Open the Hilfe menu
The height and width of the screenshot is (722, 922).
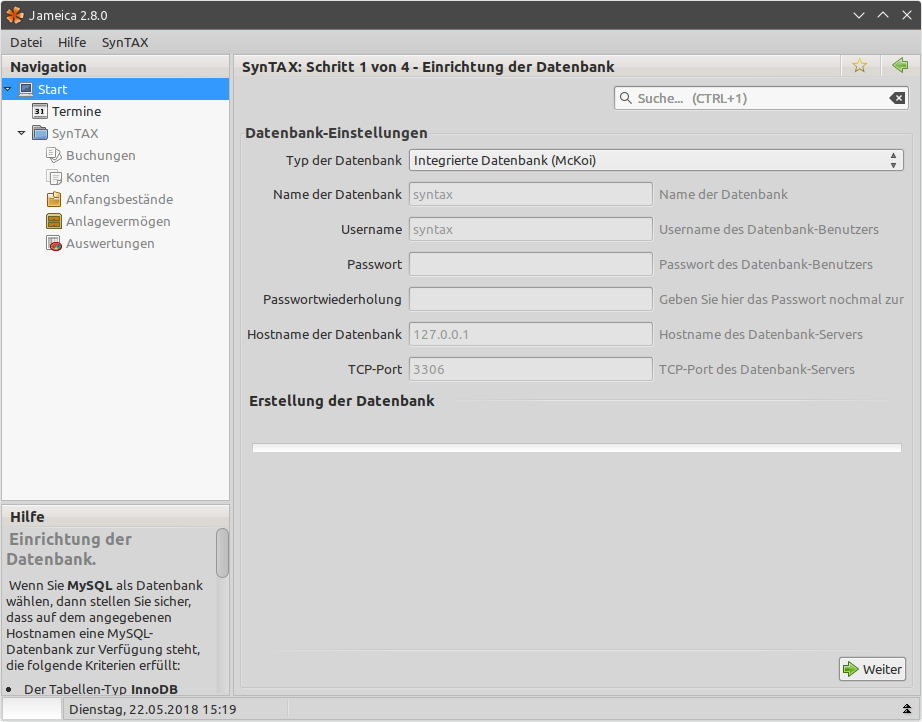(72, 42)
